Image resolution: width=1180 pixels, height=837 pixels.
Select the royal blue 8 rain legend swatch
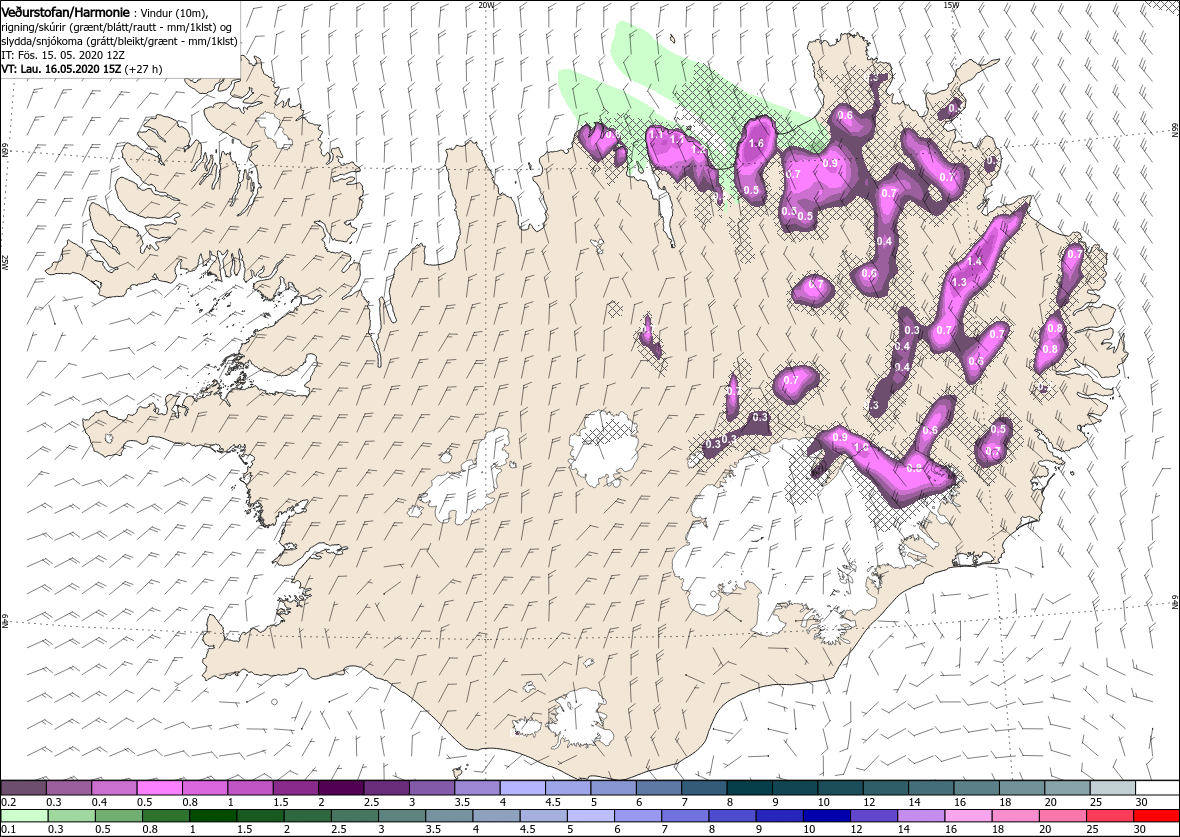click(731, 816)
